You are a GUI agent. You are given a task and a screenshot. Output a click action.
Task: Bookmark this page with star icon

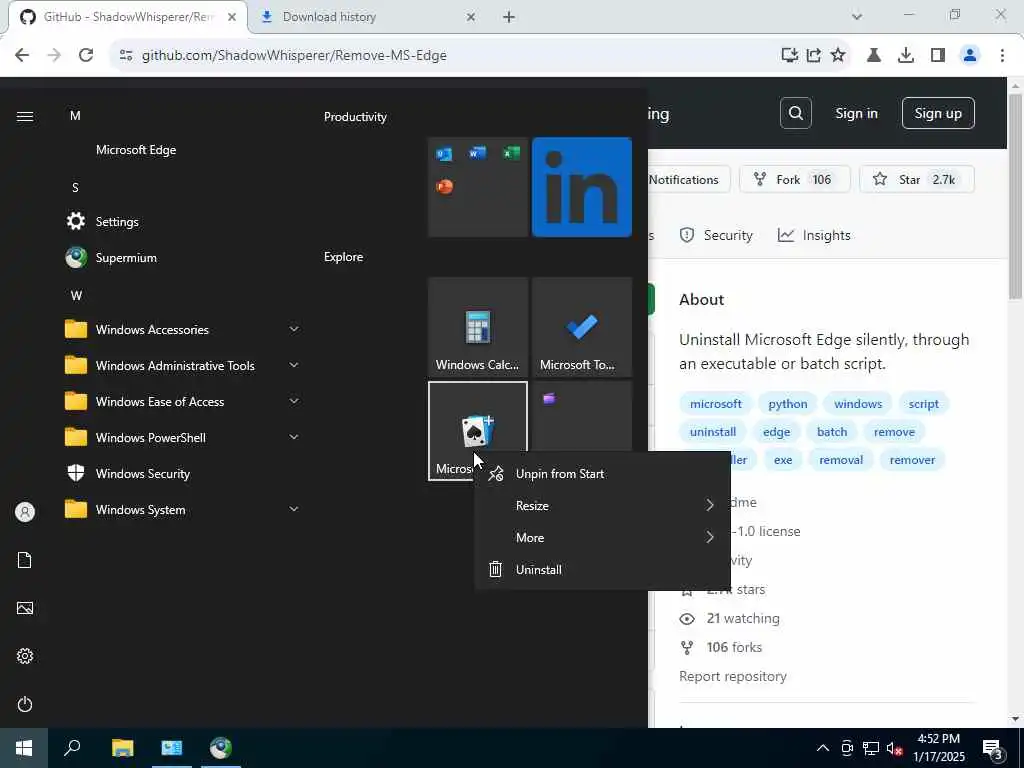pos(838,55)
